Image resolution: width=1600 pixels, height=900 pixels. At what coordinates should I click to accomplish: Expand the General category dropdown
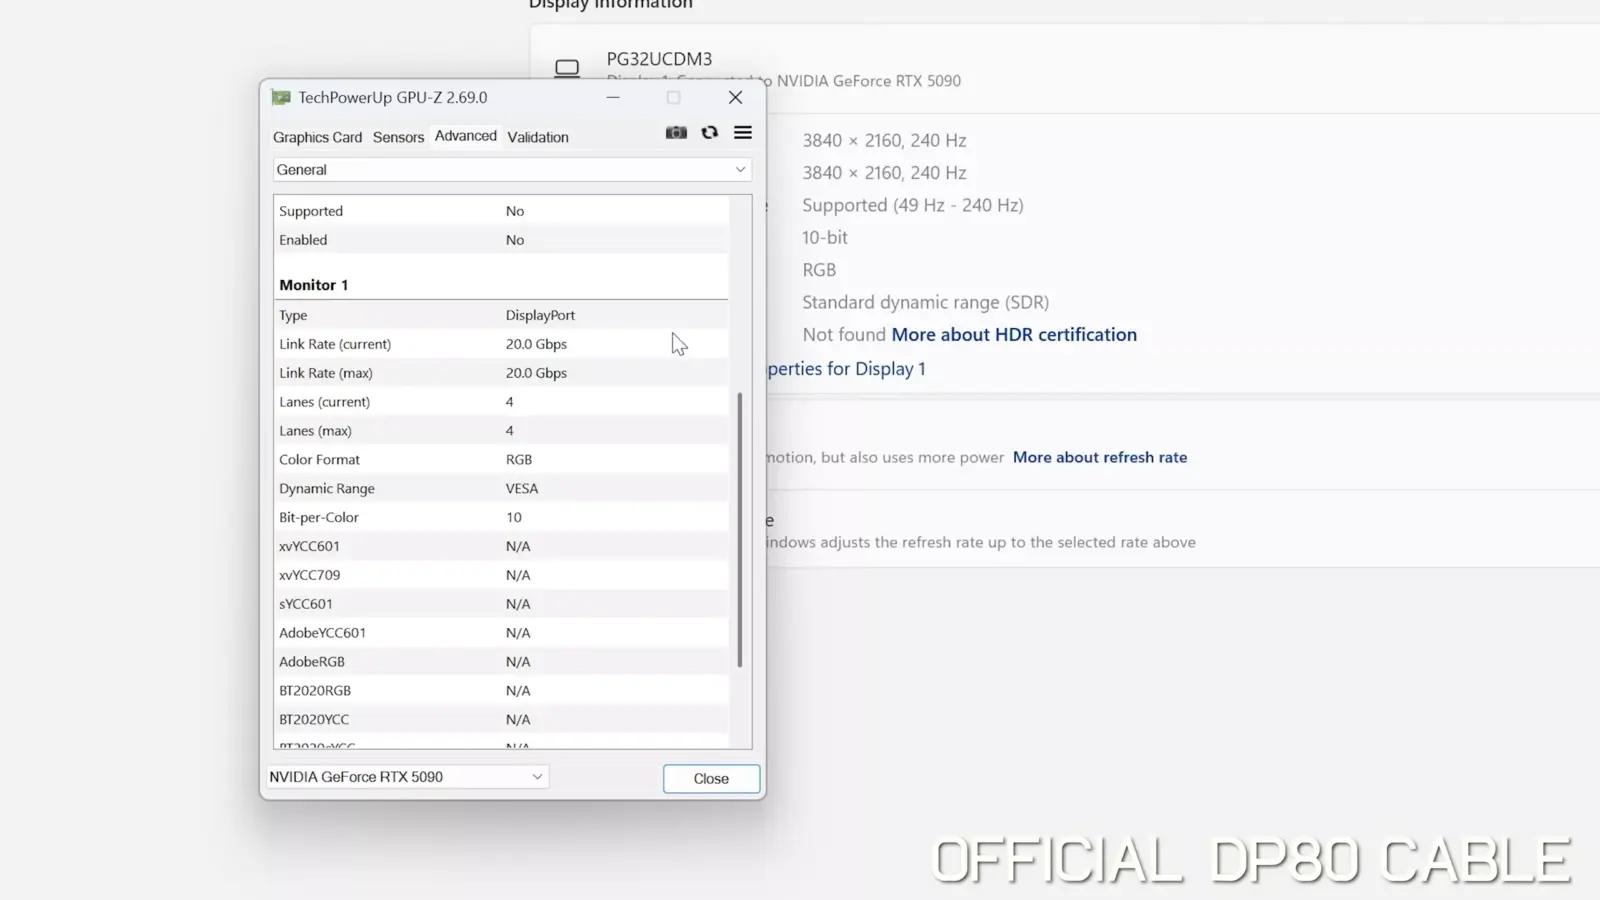pos(512,170)
